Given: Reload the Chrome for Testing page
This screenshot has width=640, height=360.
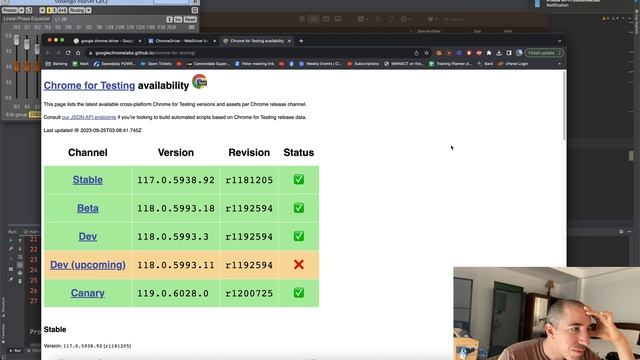Looking at the screenshot, I should click(x=68, y=53).
